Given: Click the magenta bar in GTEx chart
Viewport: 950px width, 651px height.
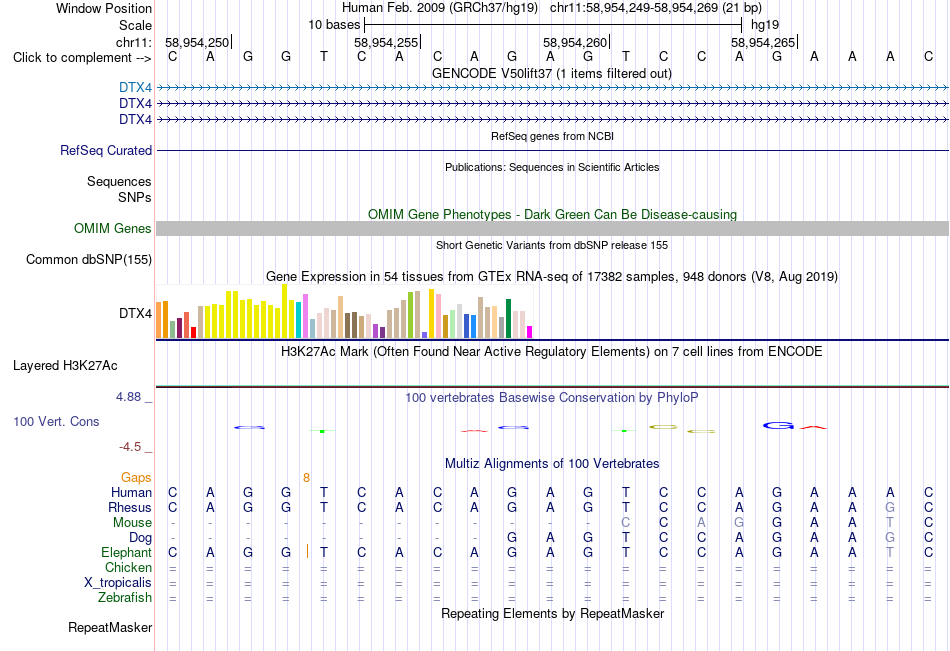Looking at the screenshot, I should click(530, 332).
